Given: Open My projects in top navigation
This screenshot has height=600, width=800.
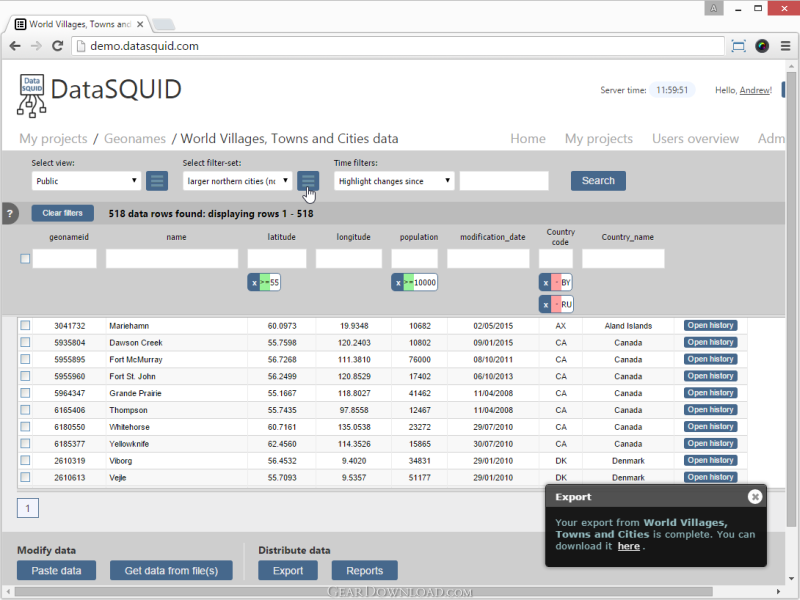Looking at the screenshot, I should pos(598,138).
